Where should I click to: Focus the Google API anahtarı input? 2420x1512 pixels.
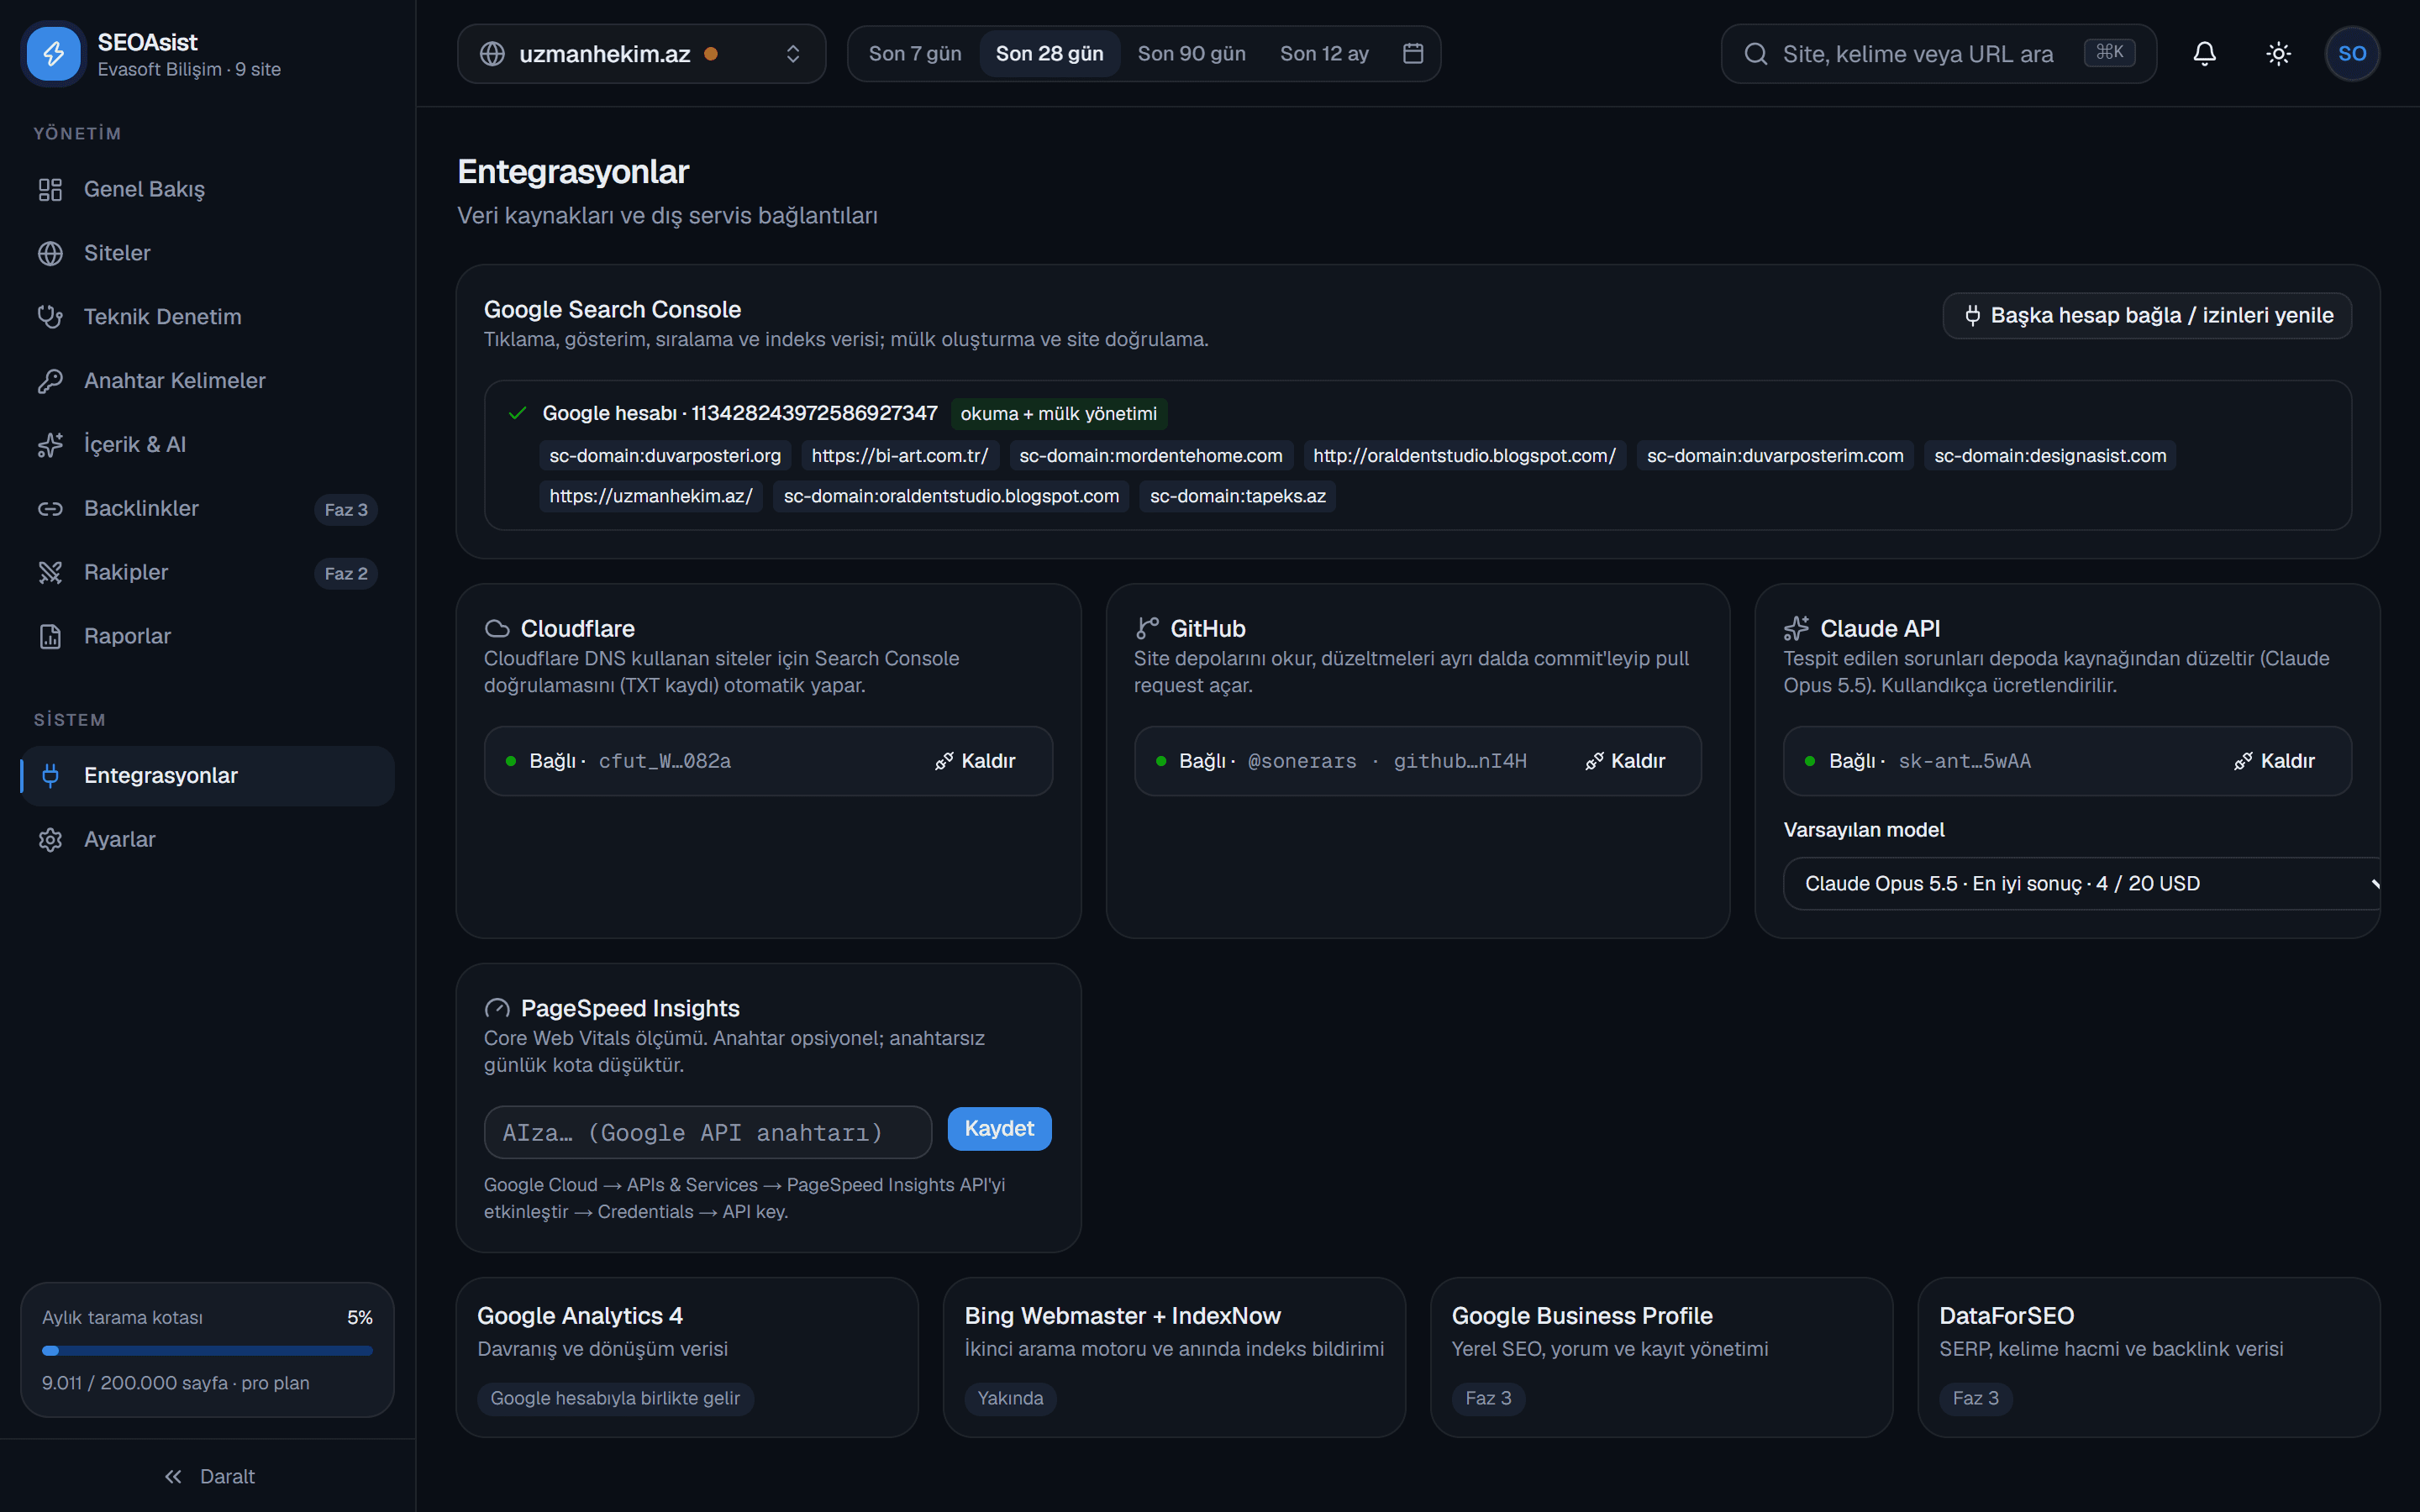click(708, 1132)
